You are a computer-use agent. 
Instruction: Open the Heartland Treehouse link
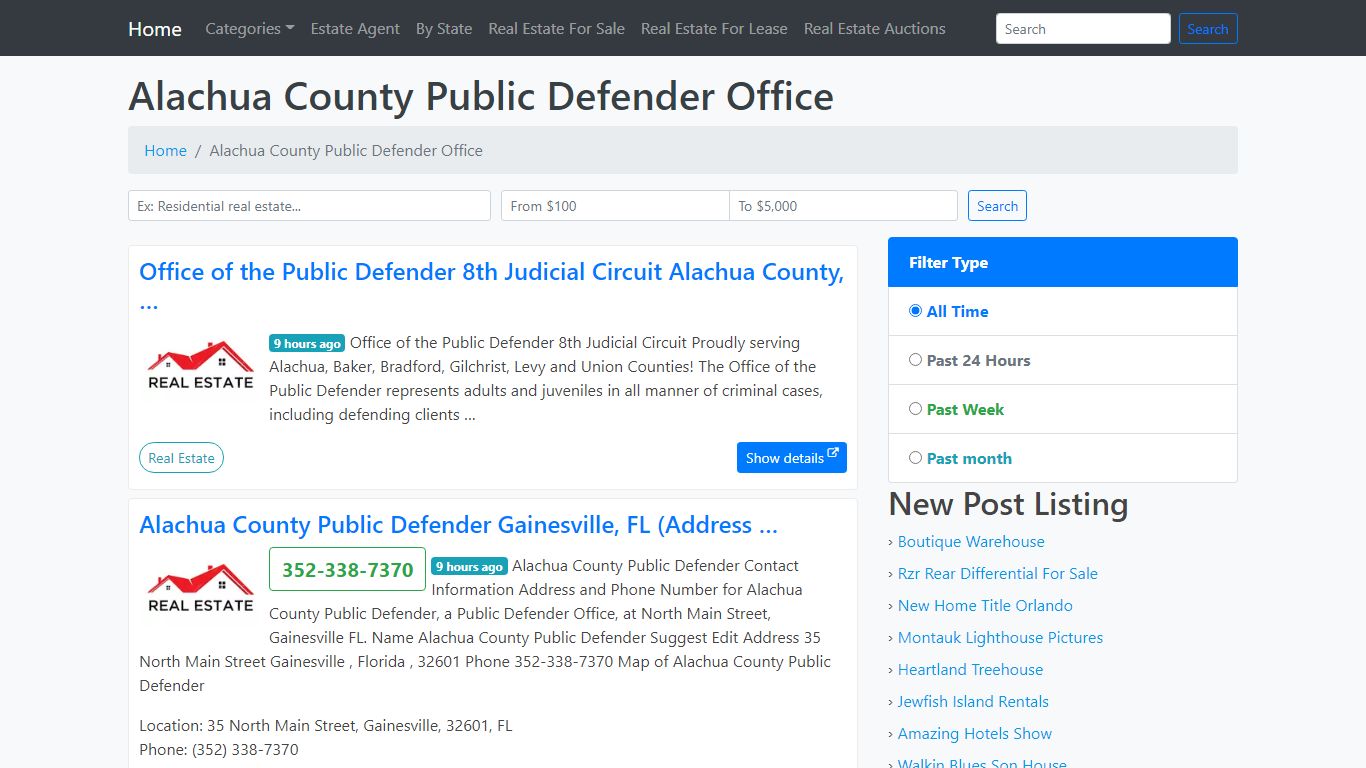tap(970, 670)
